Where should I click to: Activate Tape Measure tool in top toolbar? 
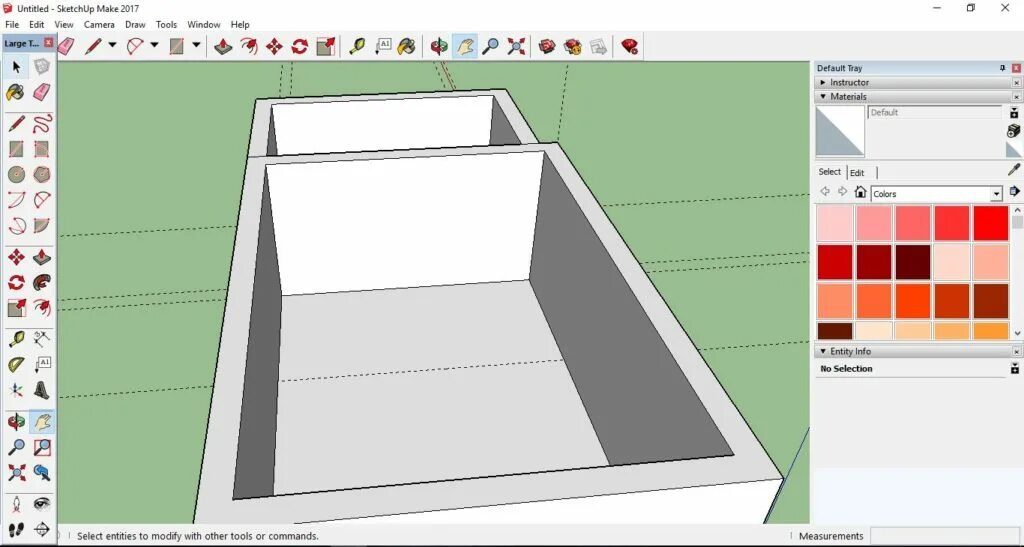click(357, 46)
